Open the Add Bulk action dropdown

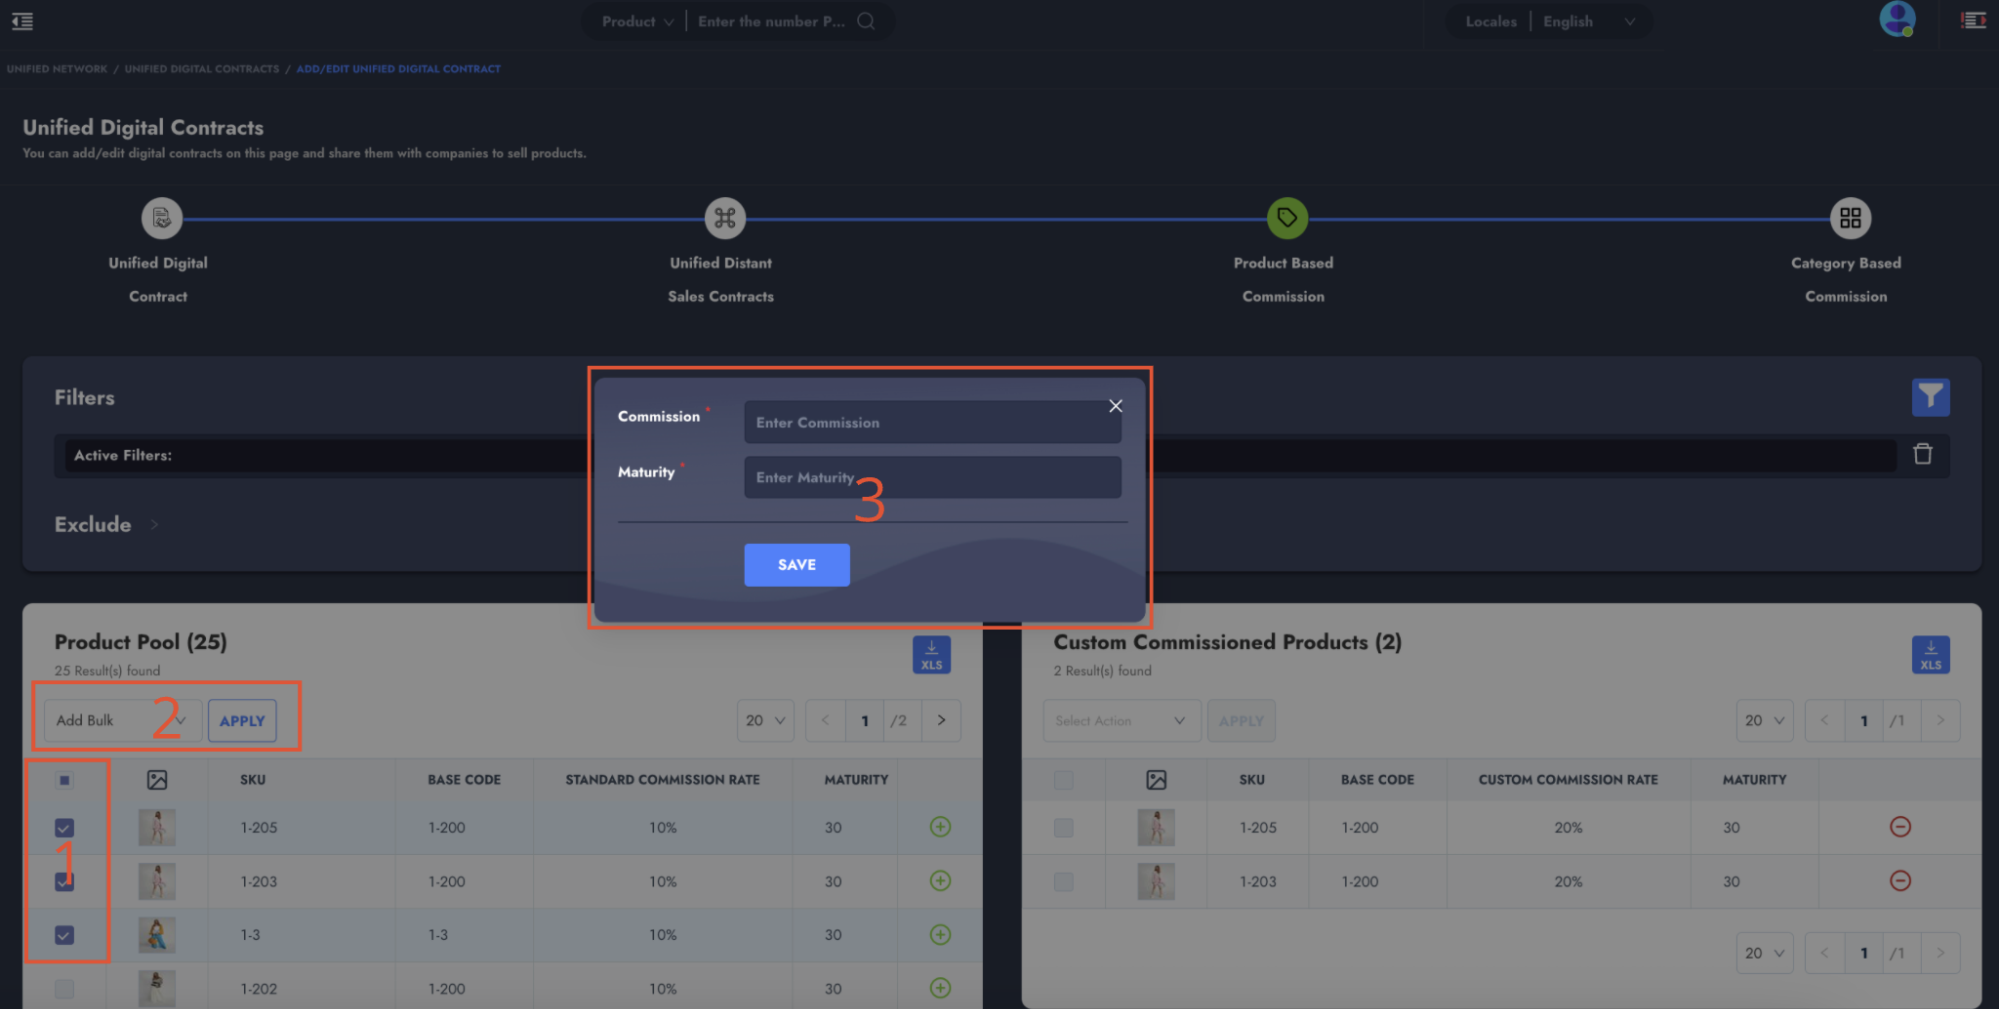click(x=122, y=721)
